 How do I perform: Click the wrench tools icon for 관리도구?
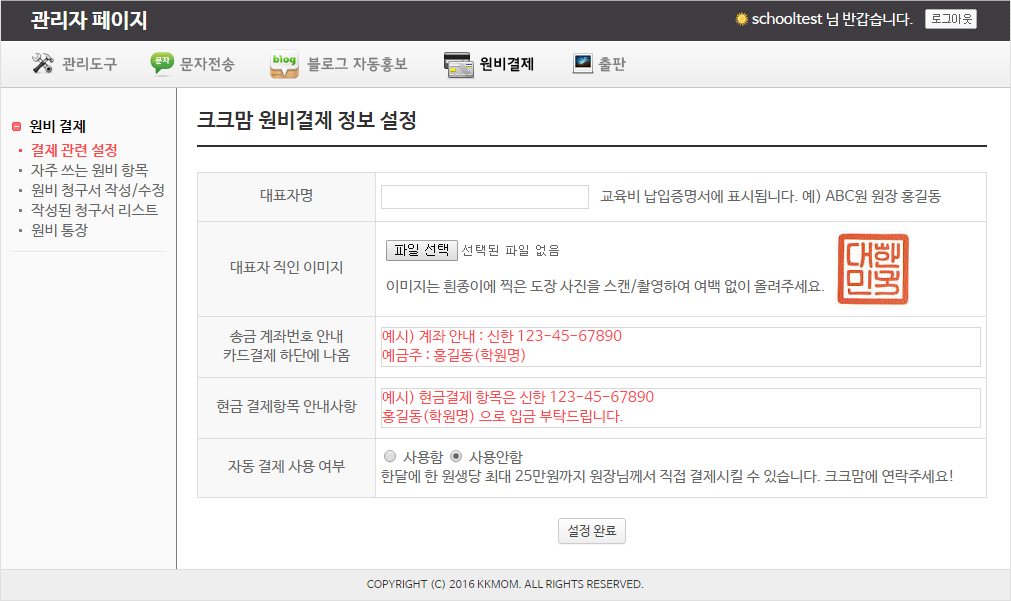tap(42, 64)
